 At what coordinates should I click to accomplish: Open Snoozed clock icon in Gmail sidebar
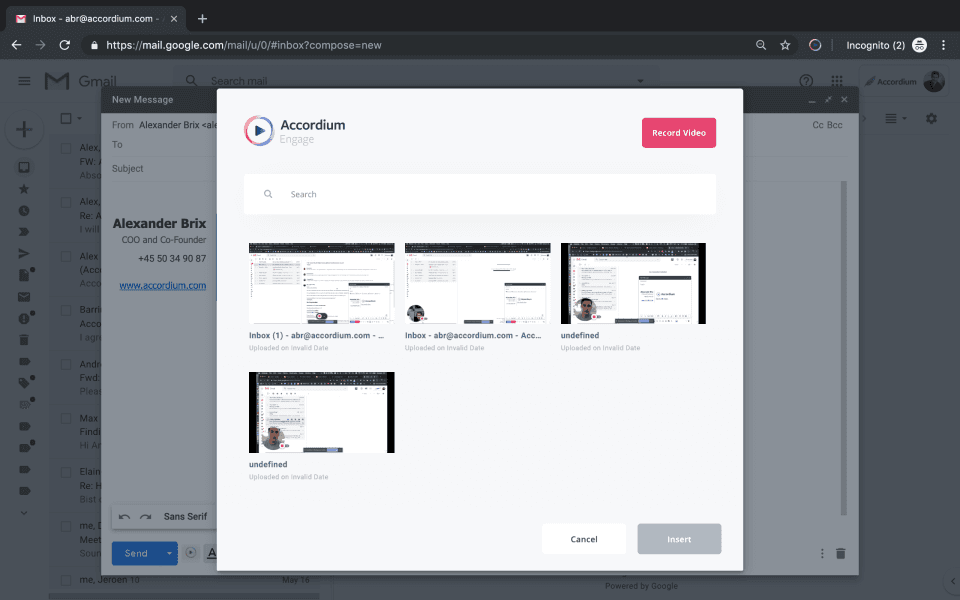click(x=24, y=211)
